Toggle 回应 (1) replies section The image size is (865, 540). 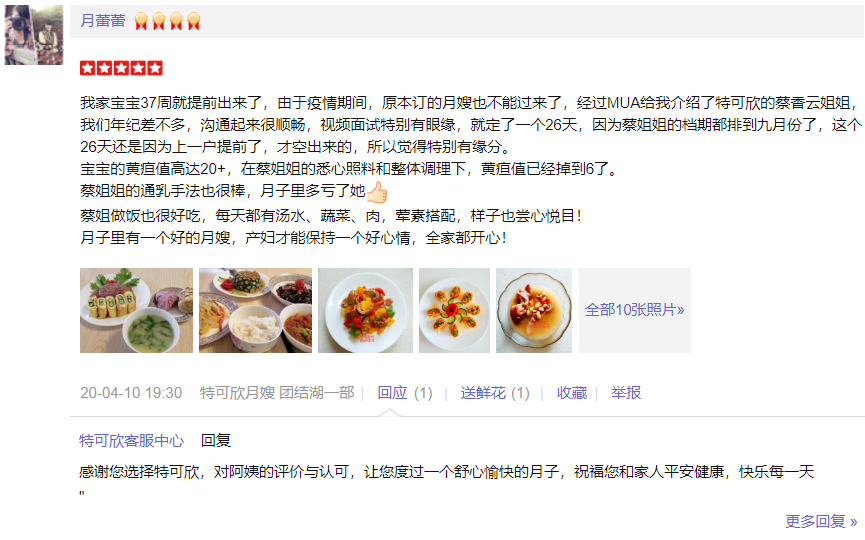pos(405,393)
